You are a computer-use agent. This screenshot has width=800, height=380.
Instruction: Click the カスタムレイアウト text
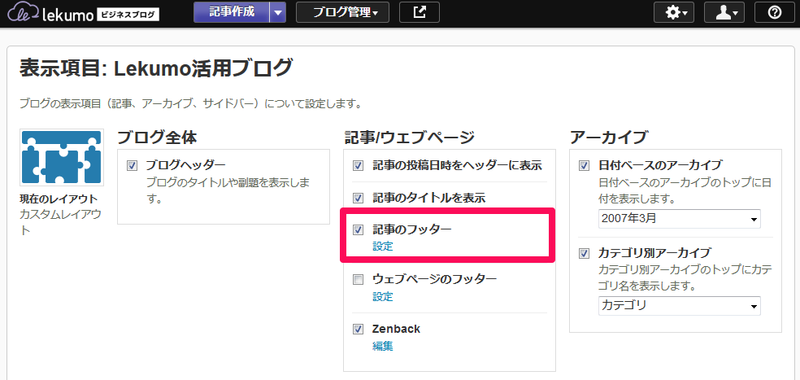point(60,222)
